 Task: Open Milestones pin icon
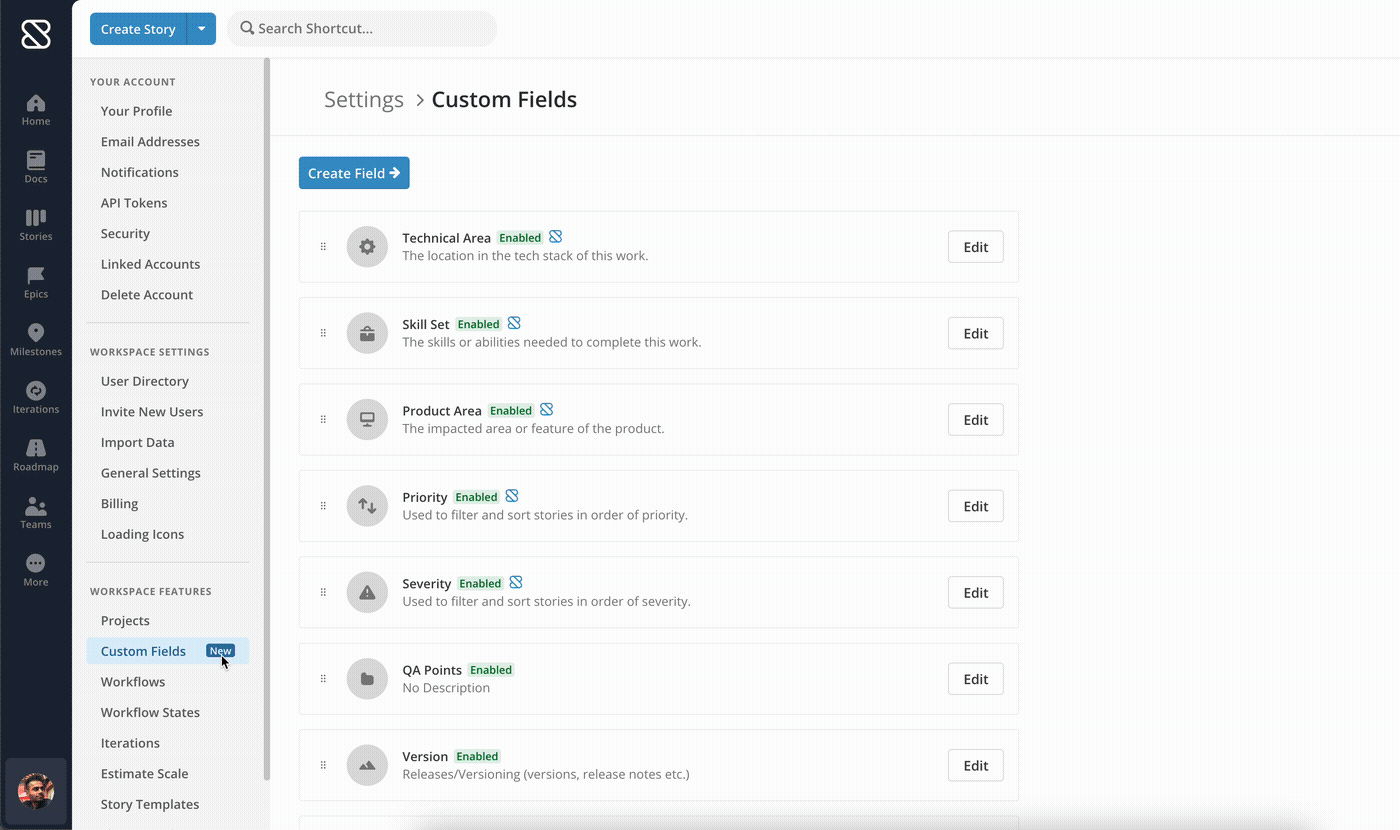pyautogui.click(x=36, y=339)
